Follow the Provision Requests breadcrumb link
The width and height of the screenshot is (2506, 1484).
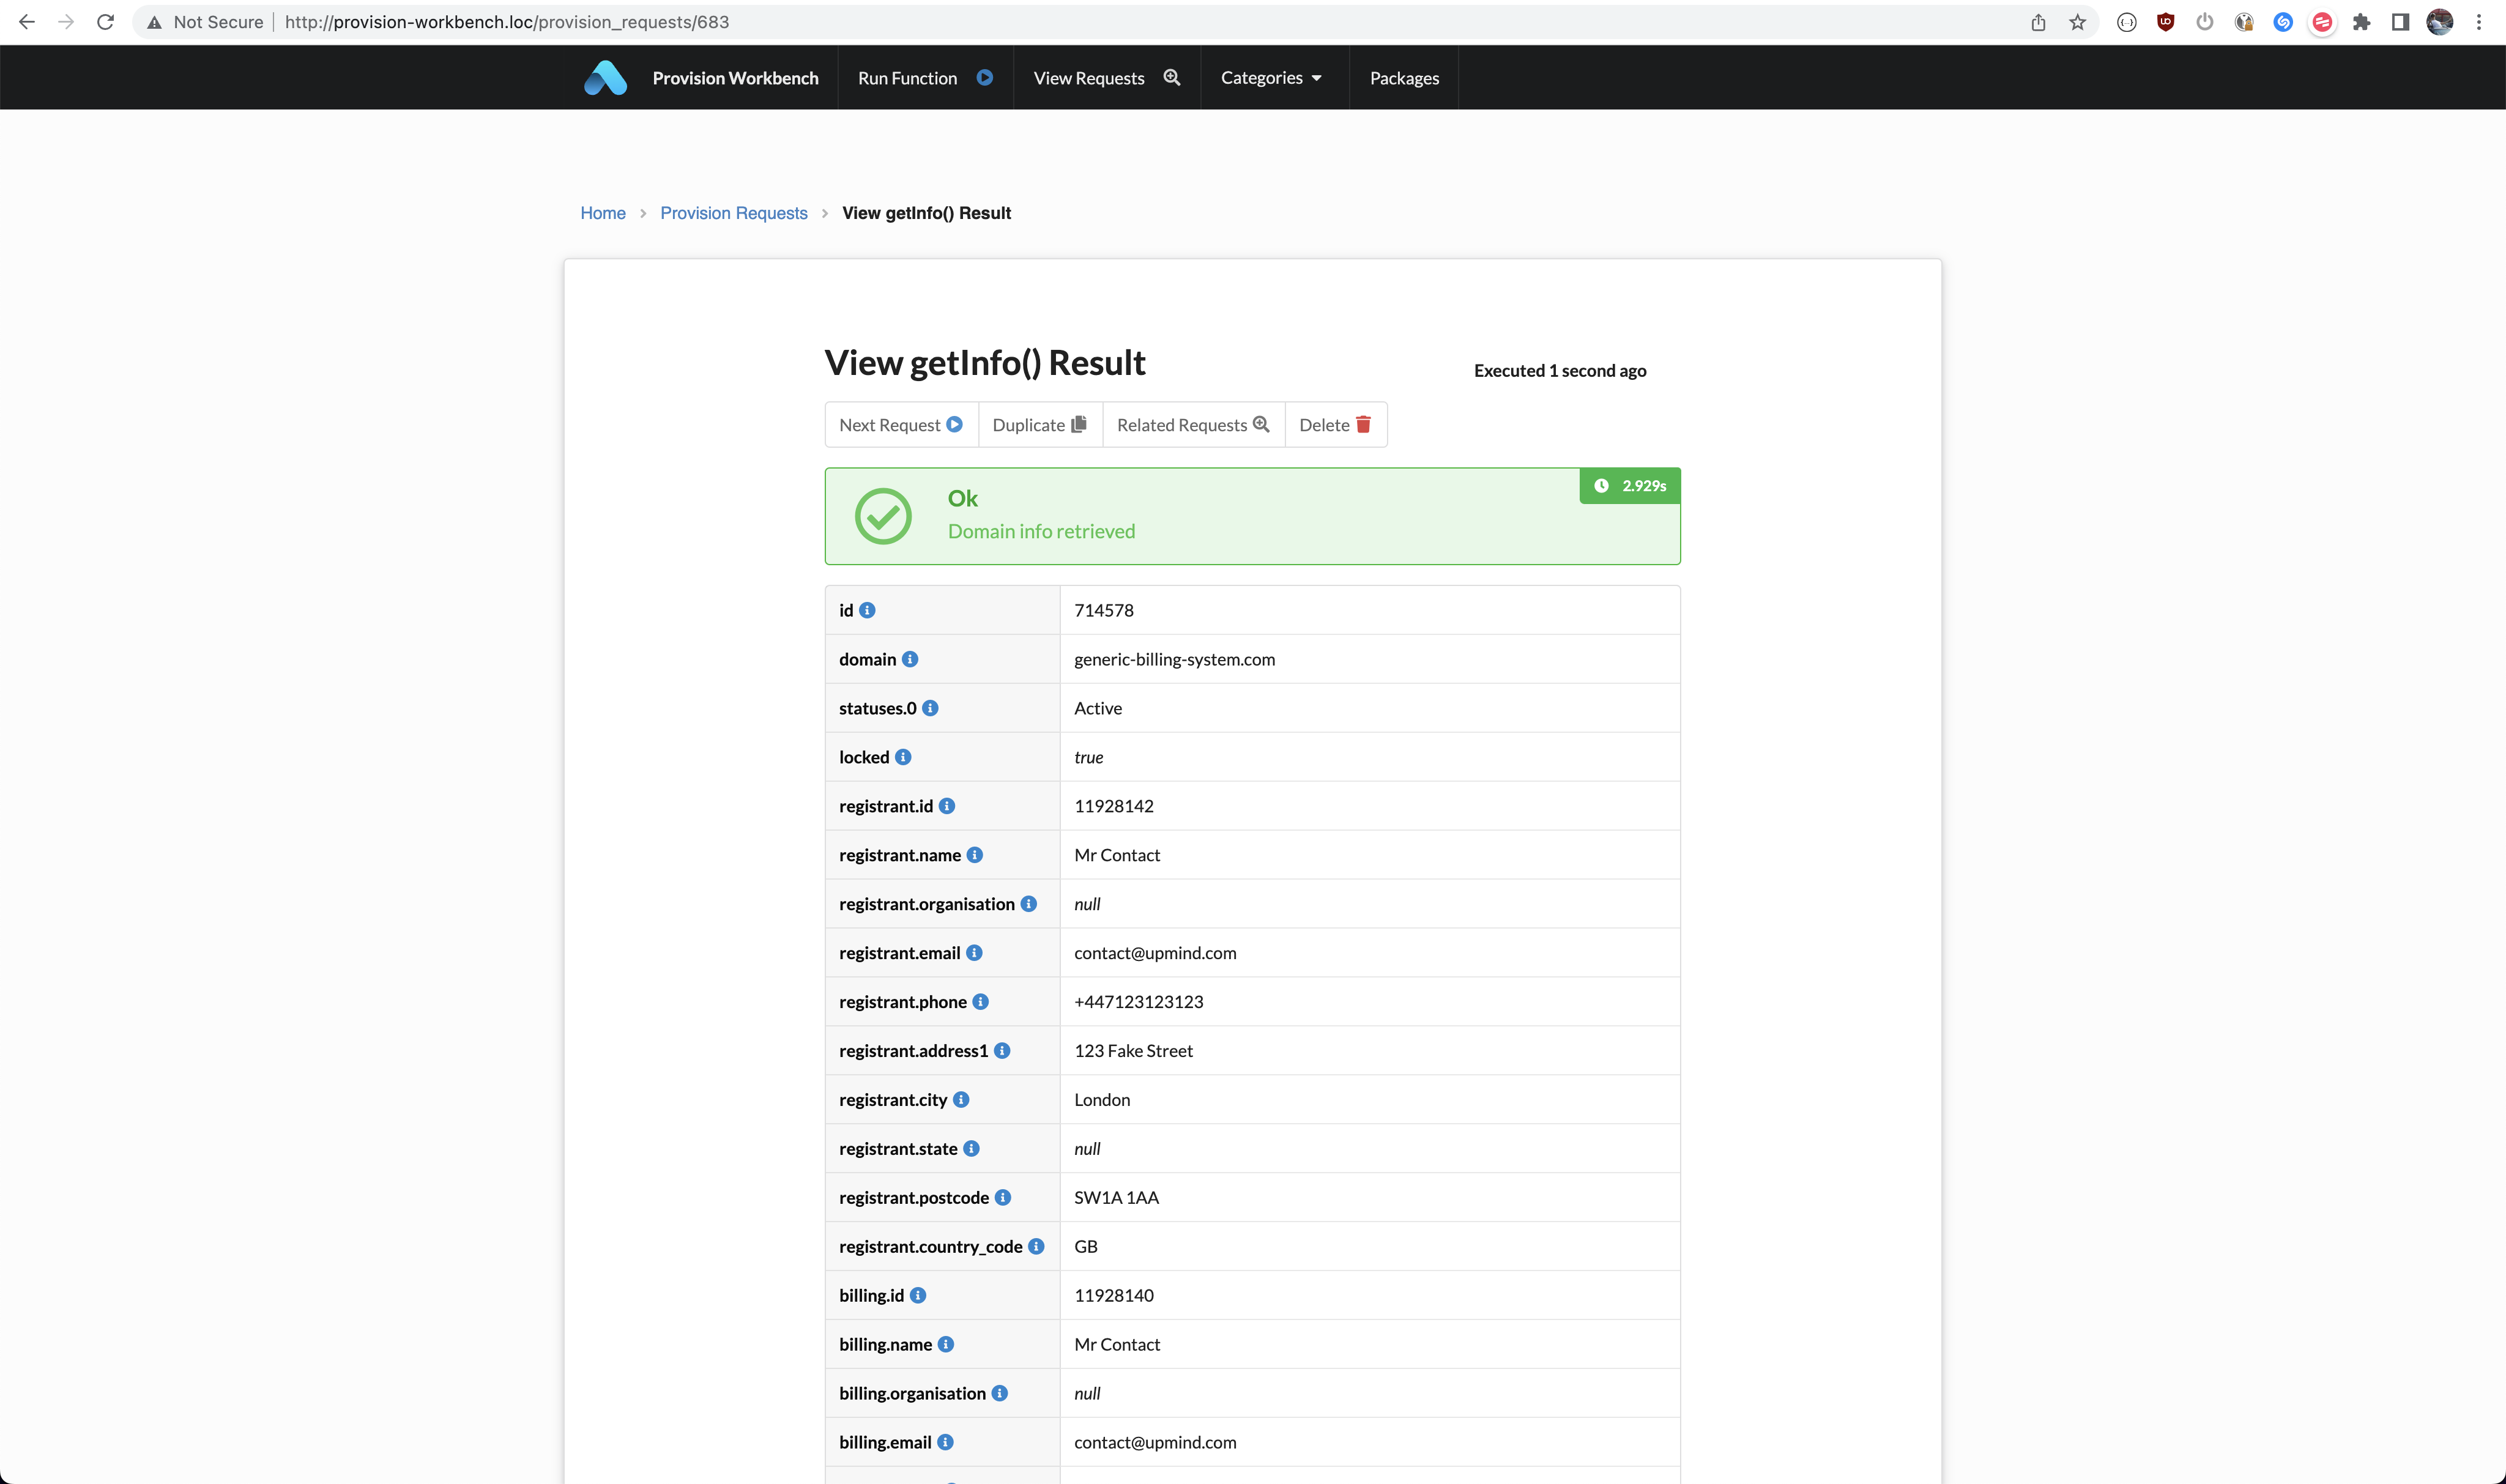[x=733, y=213]
